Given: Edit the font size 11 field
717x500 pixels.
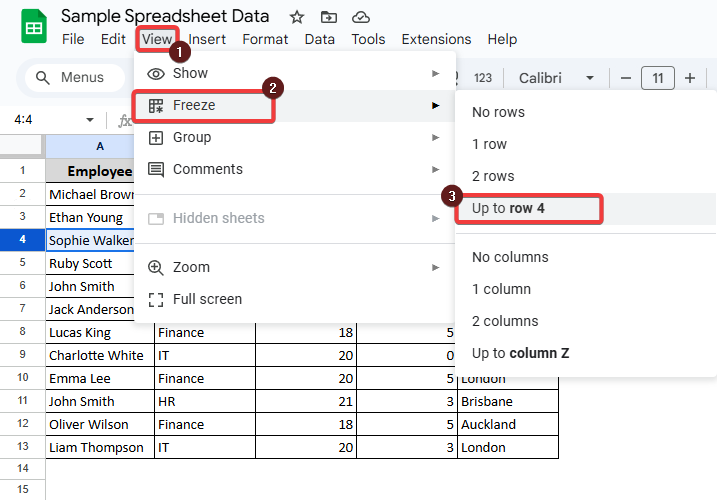Looking at the screenshot, I should coord(657,78).
